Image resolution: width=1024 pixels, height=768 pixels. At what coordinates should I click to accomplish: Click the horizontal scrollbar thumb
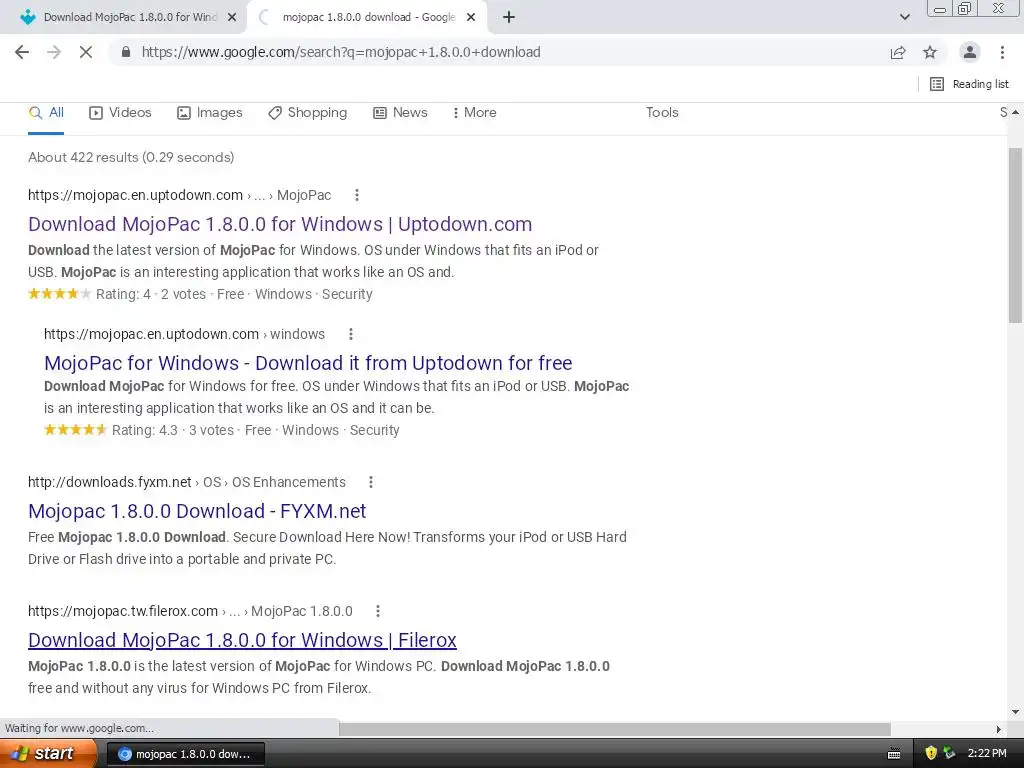tap(615, 729)
